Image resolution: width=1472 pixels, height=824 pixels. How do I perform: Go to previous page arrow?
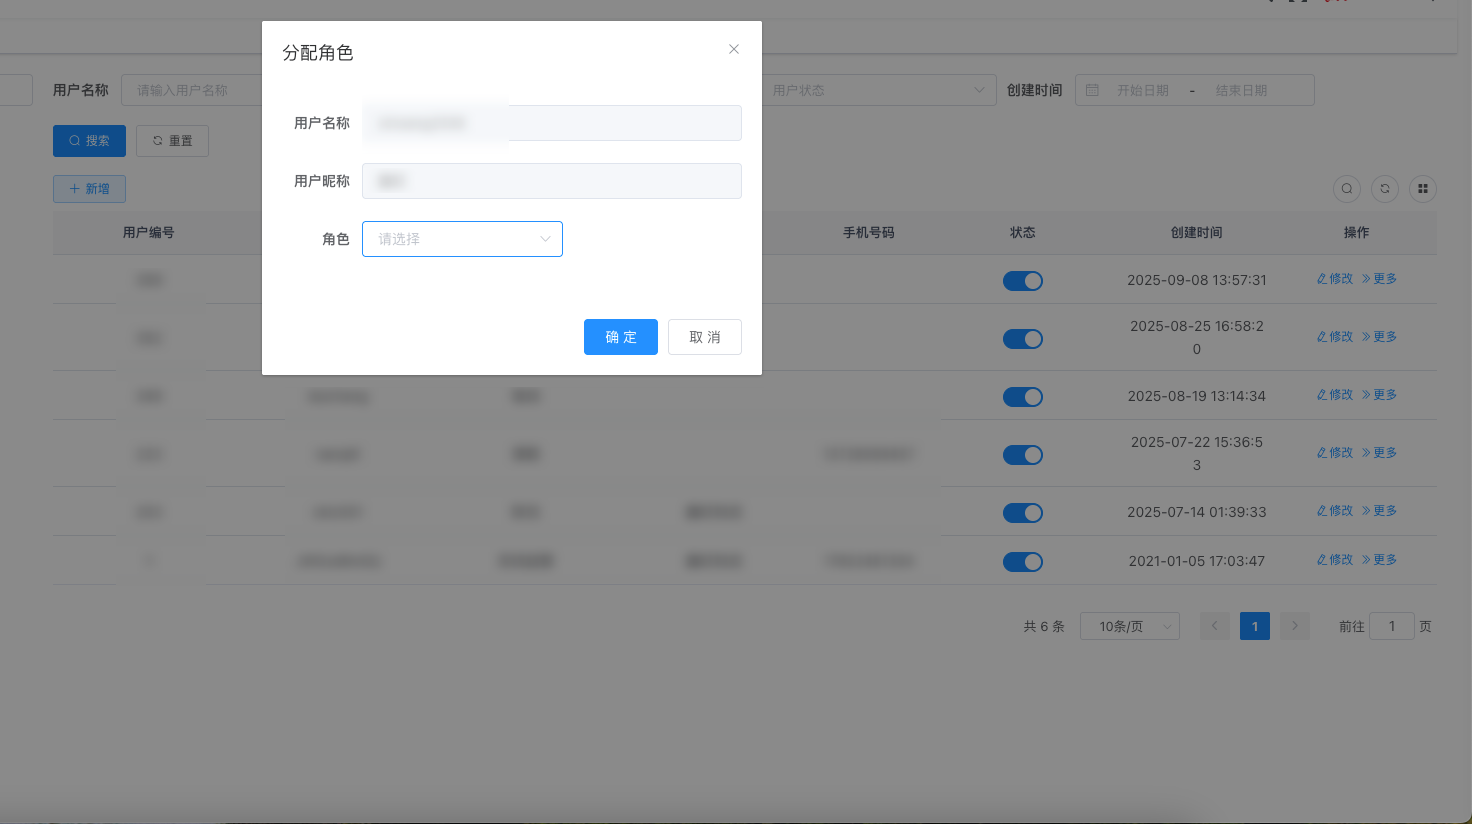1215,626
